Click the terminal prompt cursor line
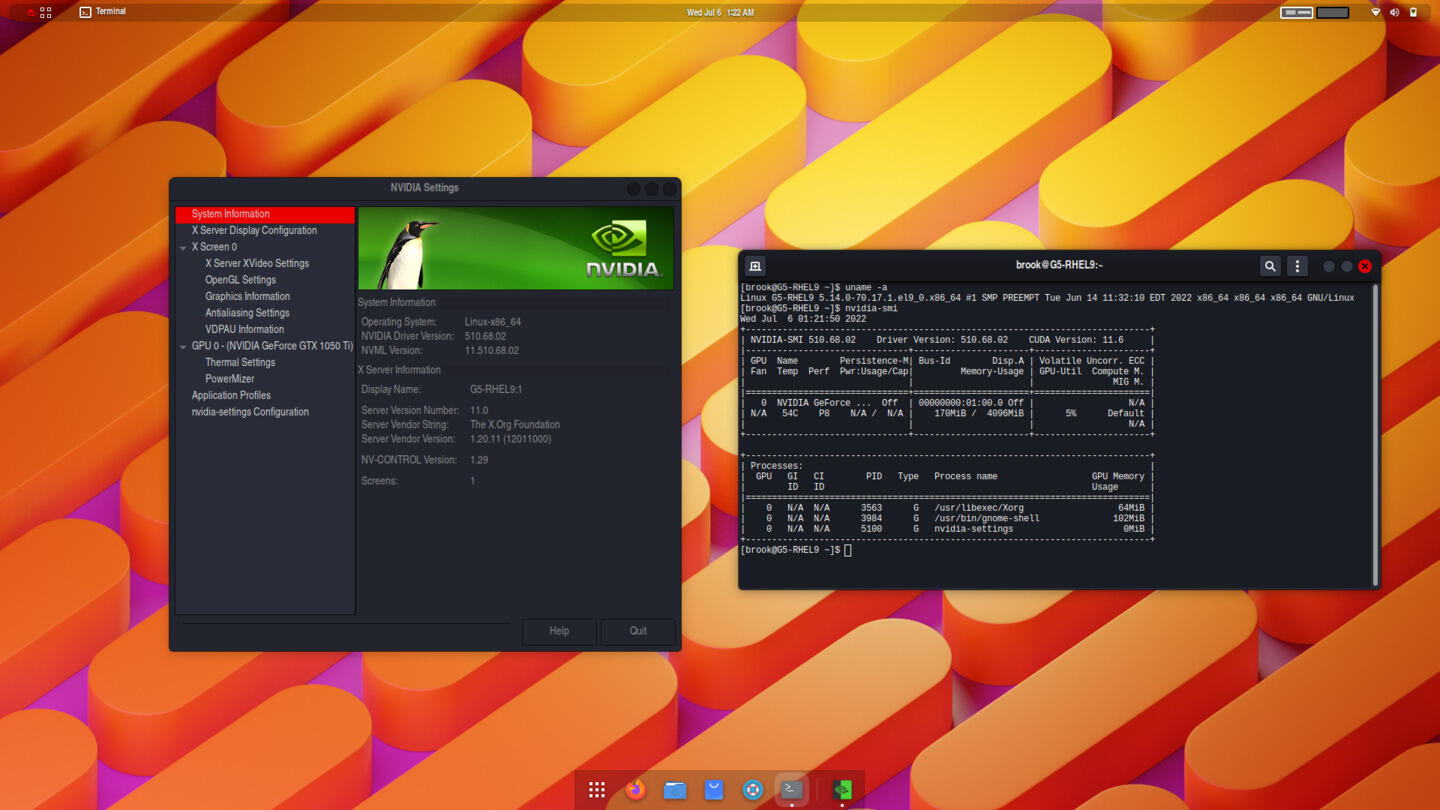 (796, 550)
